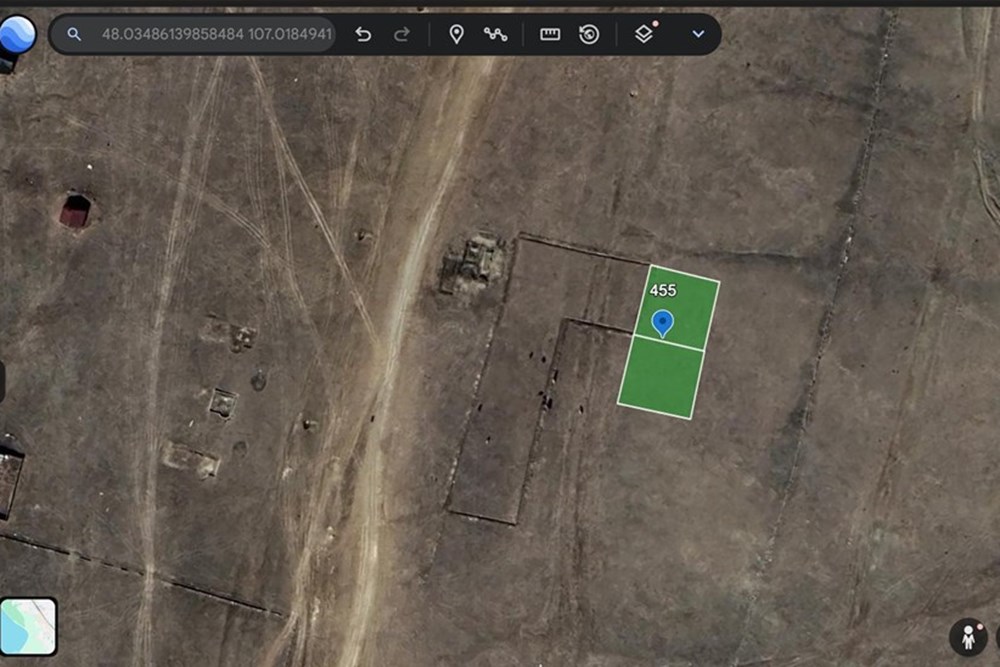Undo the last action
Viewport: 1000px width, 667px height.
[x=363, y=34]
